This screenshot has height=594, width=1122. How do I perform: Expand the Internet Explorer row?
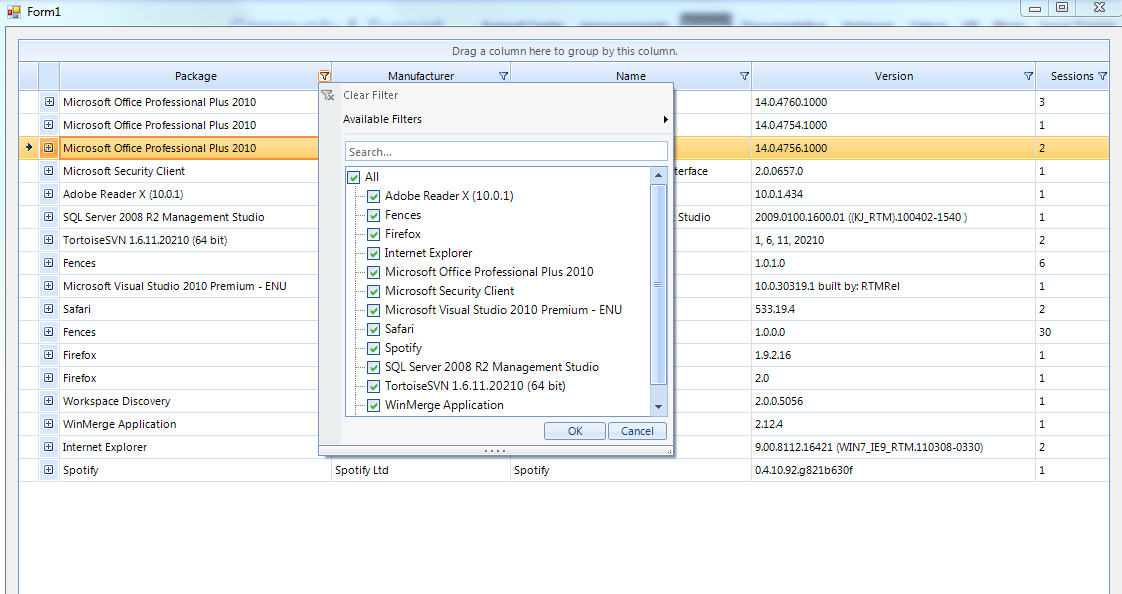click(x=49, y=447)
